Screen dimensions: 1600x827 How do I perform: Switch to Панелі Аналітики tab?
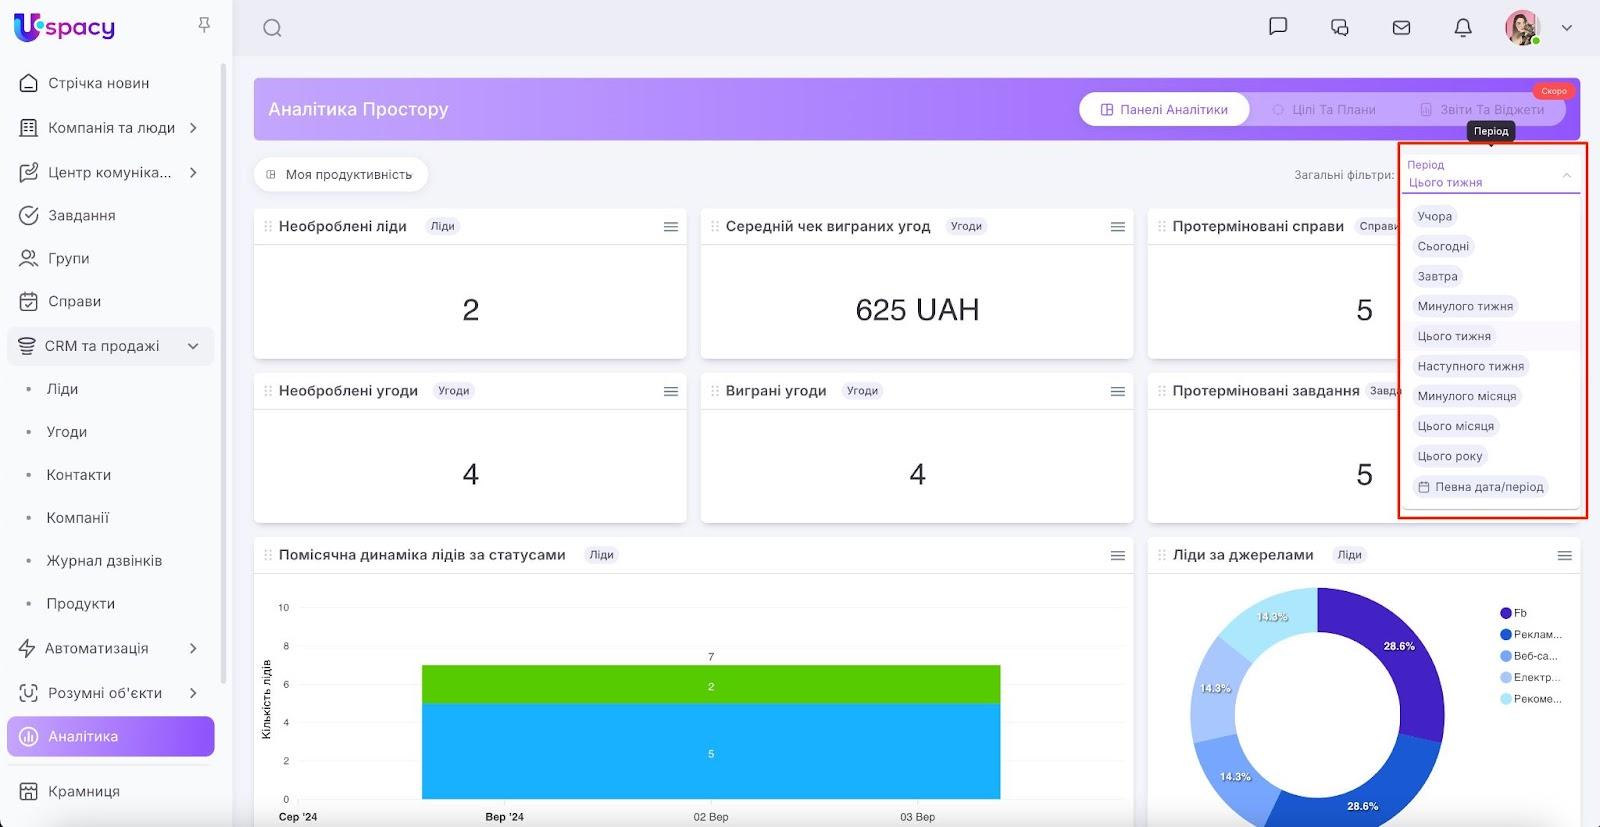tap(1164, 110)
